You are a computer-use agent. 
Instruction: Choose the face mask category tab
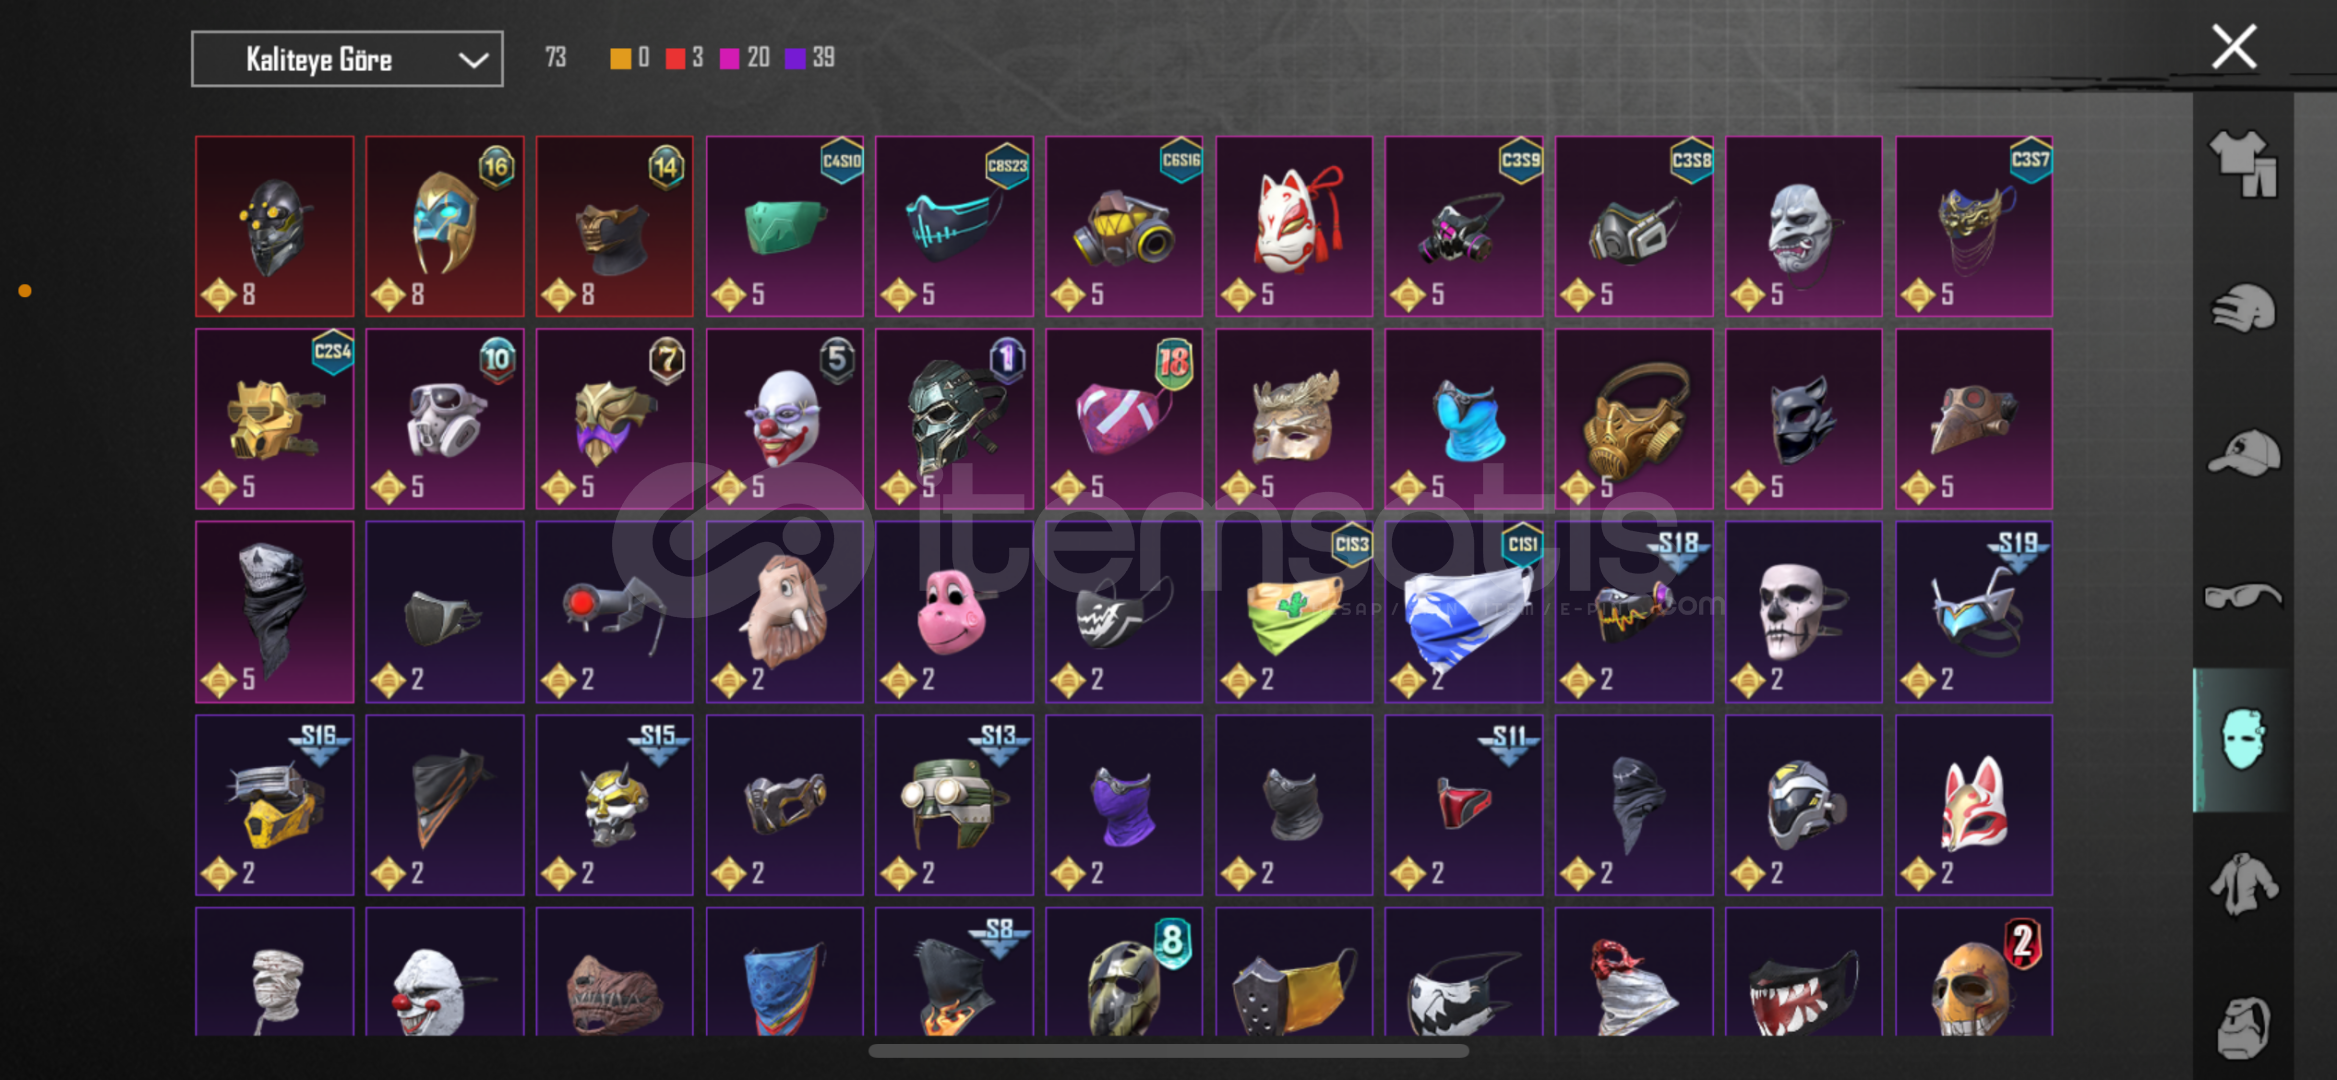click(2243, 740)
